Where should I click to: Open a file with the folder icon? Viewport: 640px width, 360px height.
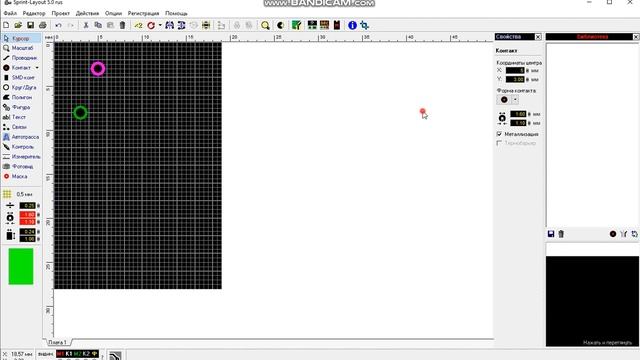coord(18,25)
